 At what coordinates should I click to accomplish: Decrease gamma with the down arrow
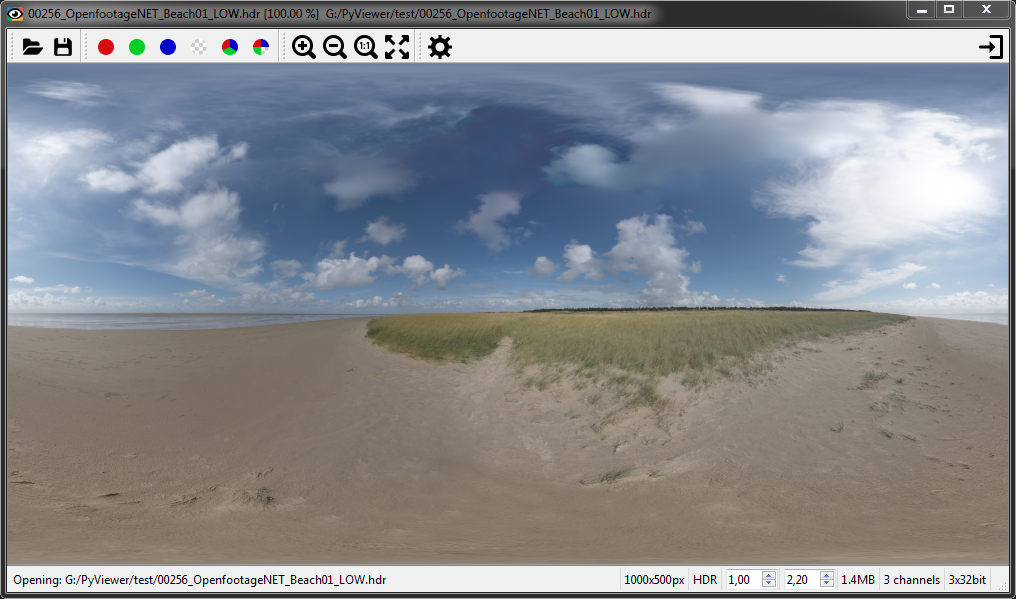coord(826,583)
